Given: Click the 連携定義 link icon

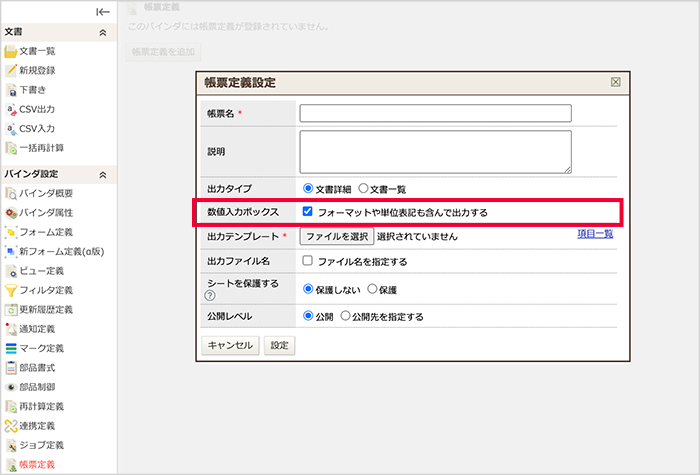Looking at the screenshot, I should [11, 426].
